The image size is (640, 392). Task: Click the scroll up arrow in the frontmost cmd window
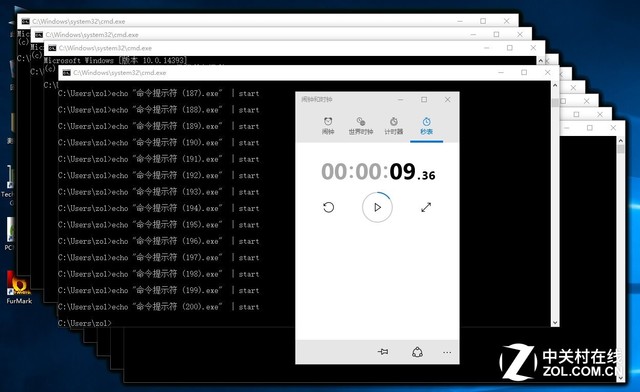pyautogui.click(x=555, y=86)
